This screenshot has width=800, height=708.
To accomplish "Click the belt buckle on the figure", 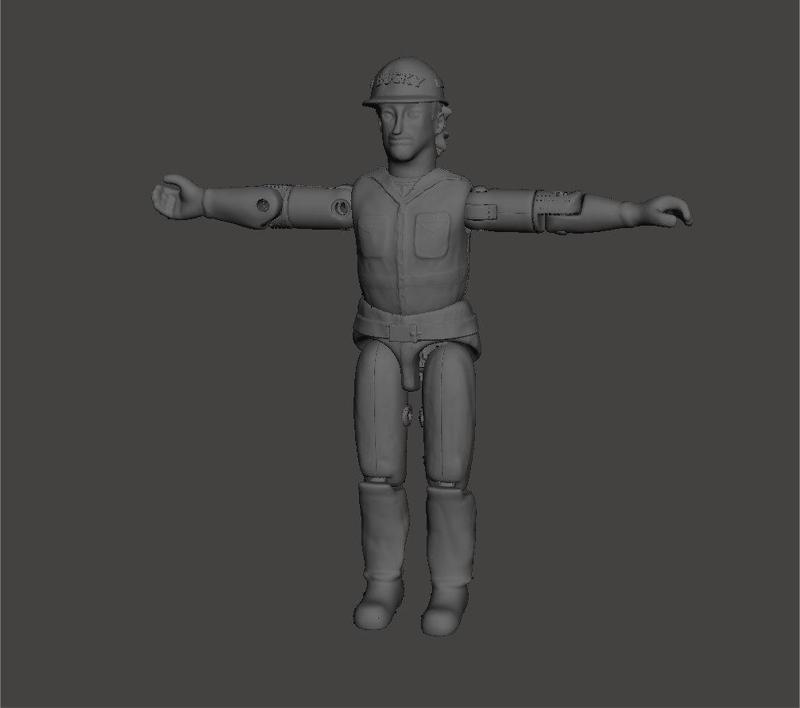I will click(x=403, y=332).
